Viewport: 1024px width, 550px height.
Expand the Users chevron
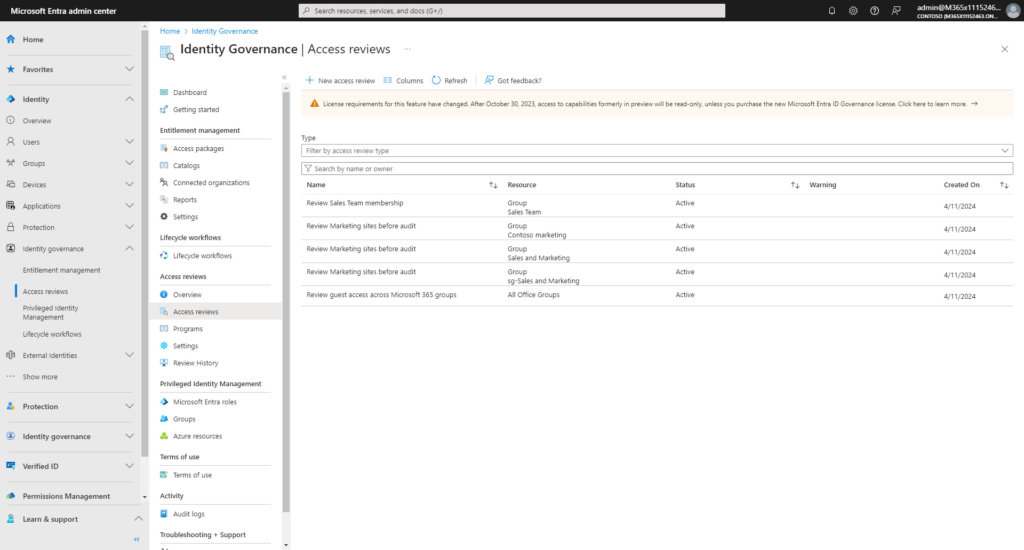pos(129,142)
